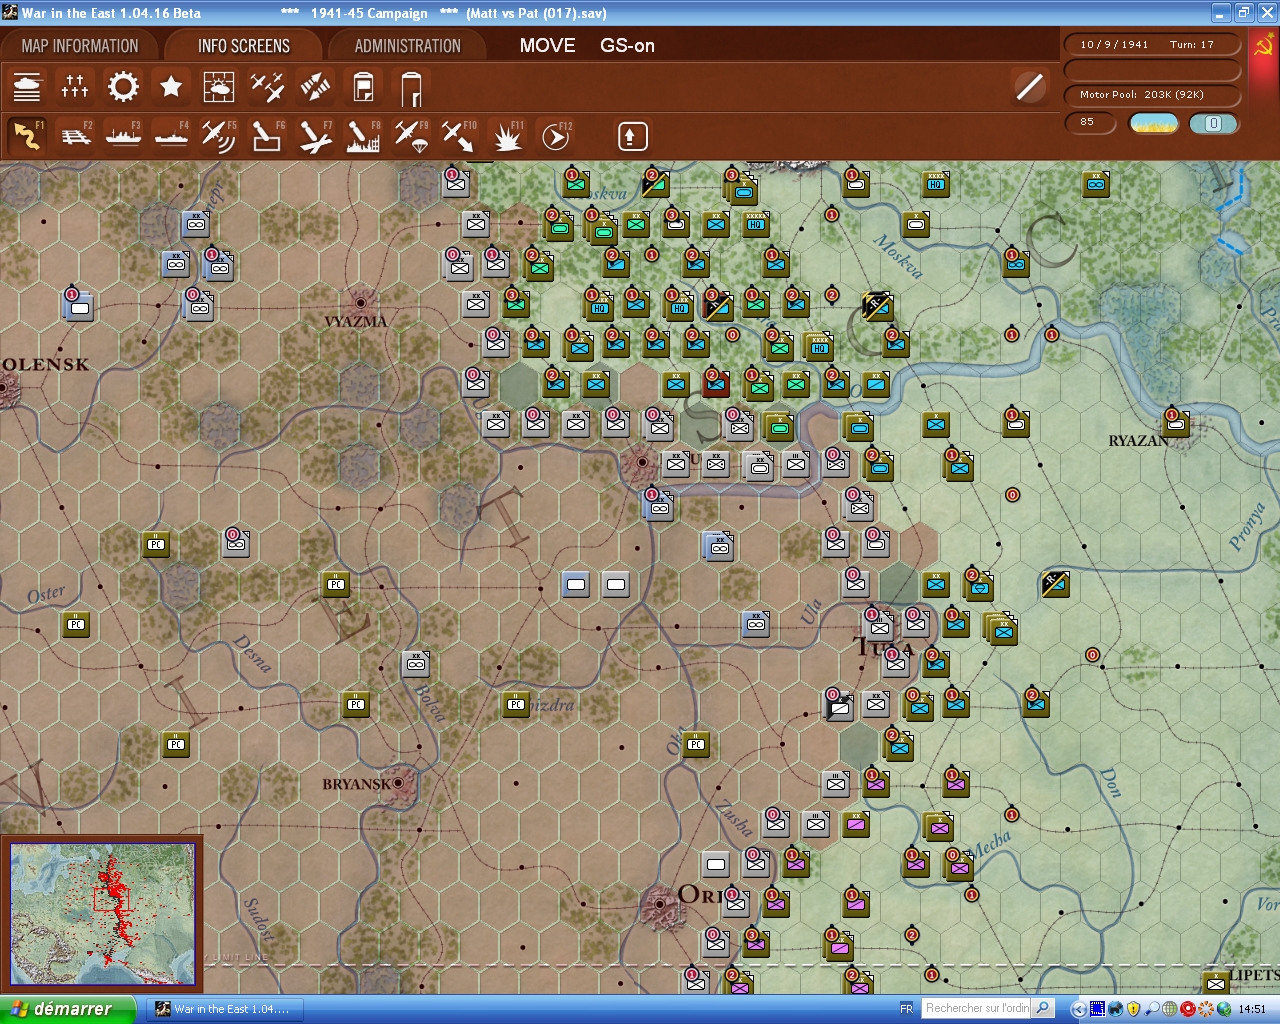Click the end turn arrow icon (F12)
This screenshot has width=1280, height=1024.
click(x=555, y=136)
